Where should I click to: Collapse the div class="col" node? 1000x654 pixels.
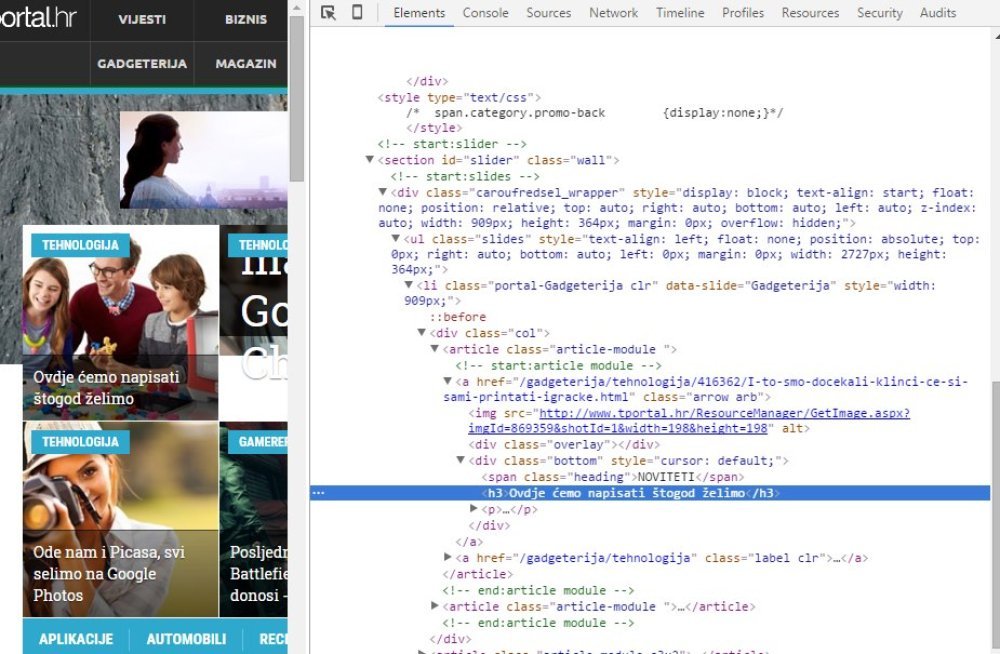422,332
